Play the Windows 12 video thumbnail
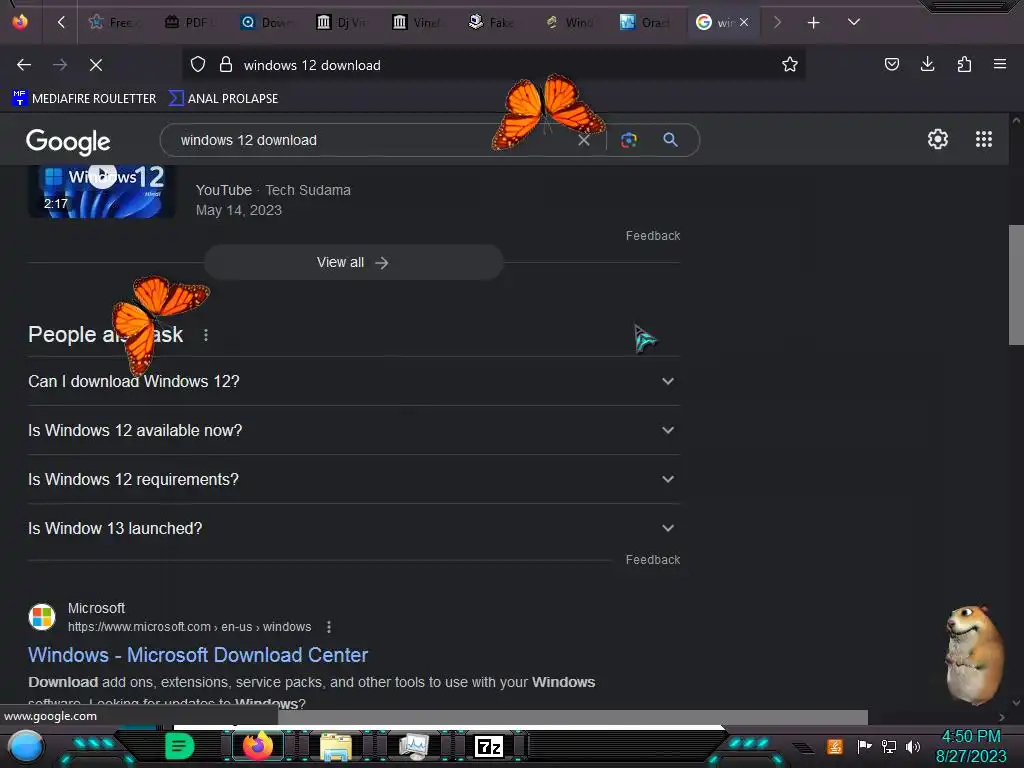This screenshot has width=1024, height=768. (x=102, y=191)
